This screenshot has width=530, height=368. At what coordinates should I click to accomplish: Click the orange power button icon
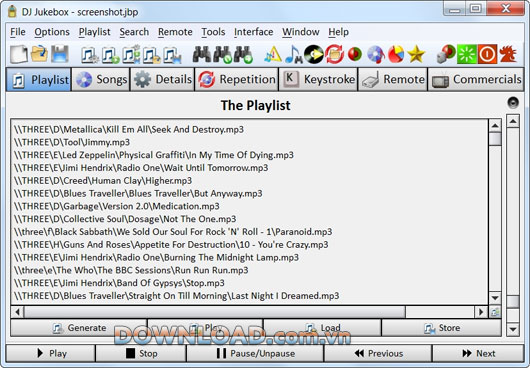coord(487,54)
